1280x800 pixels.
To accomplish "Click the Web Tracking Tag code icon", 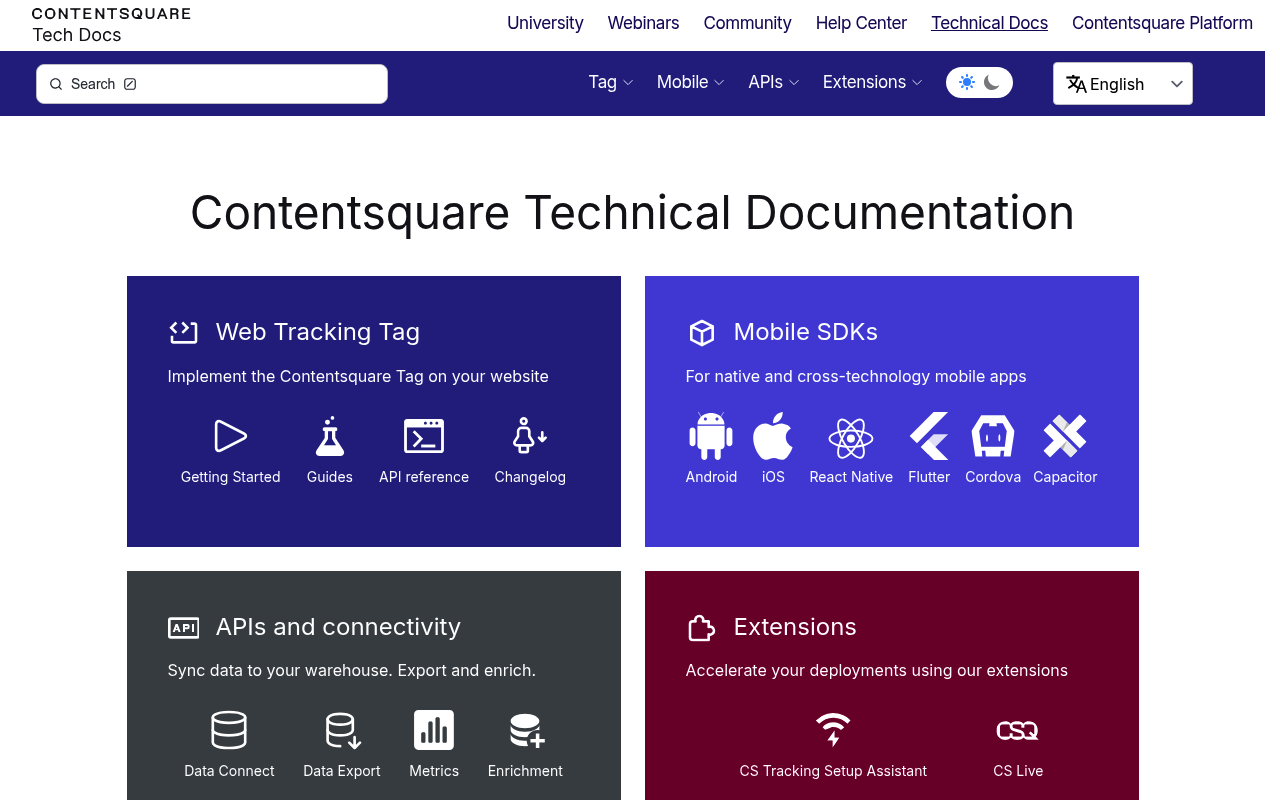I will (183, 332).
